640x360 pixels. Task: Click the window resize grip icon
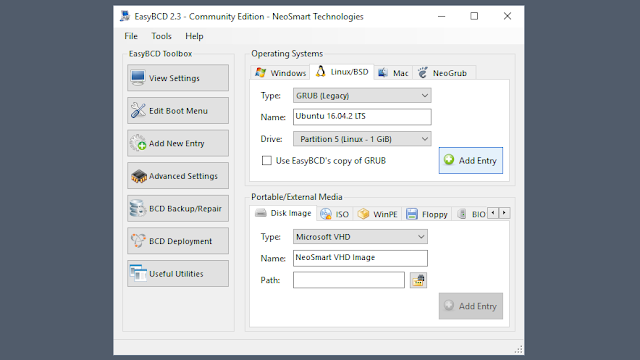tap(518, 349)
